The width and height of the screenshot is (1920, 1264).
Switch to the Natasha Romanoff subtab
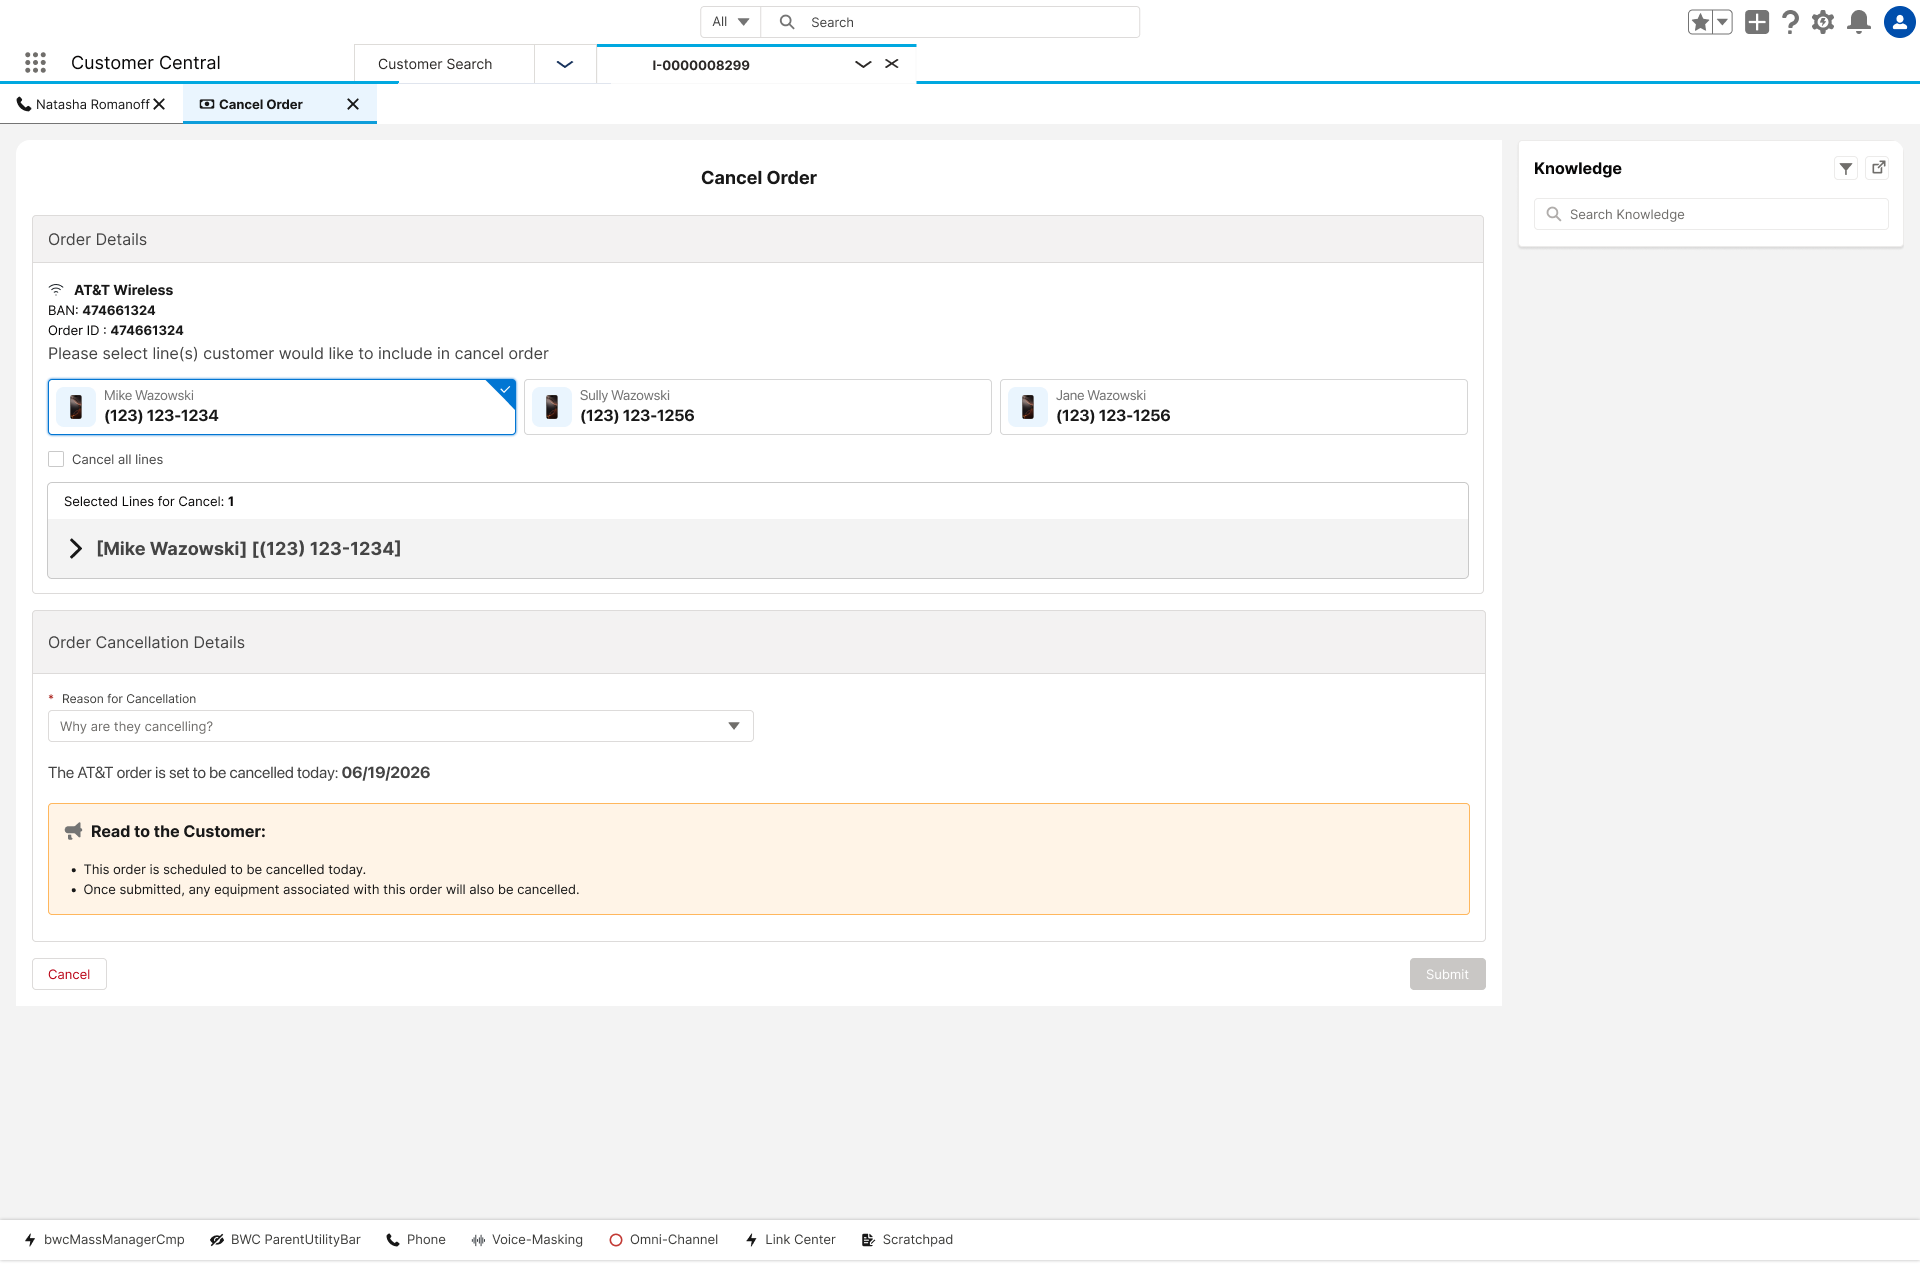point(91,104)
